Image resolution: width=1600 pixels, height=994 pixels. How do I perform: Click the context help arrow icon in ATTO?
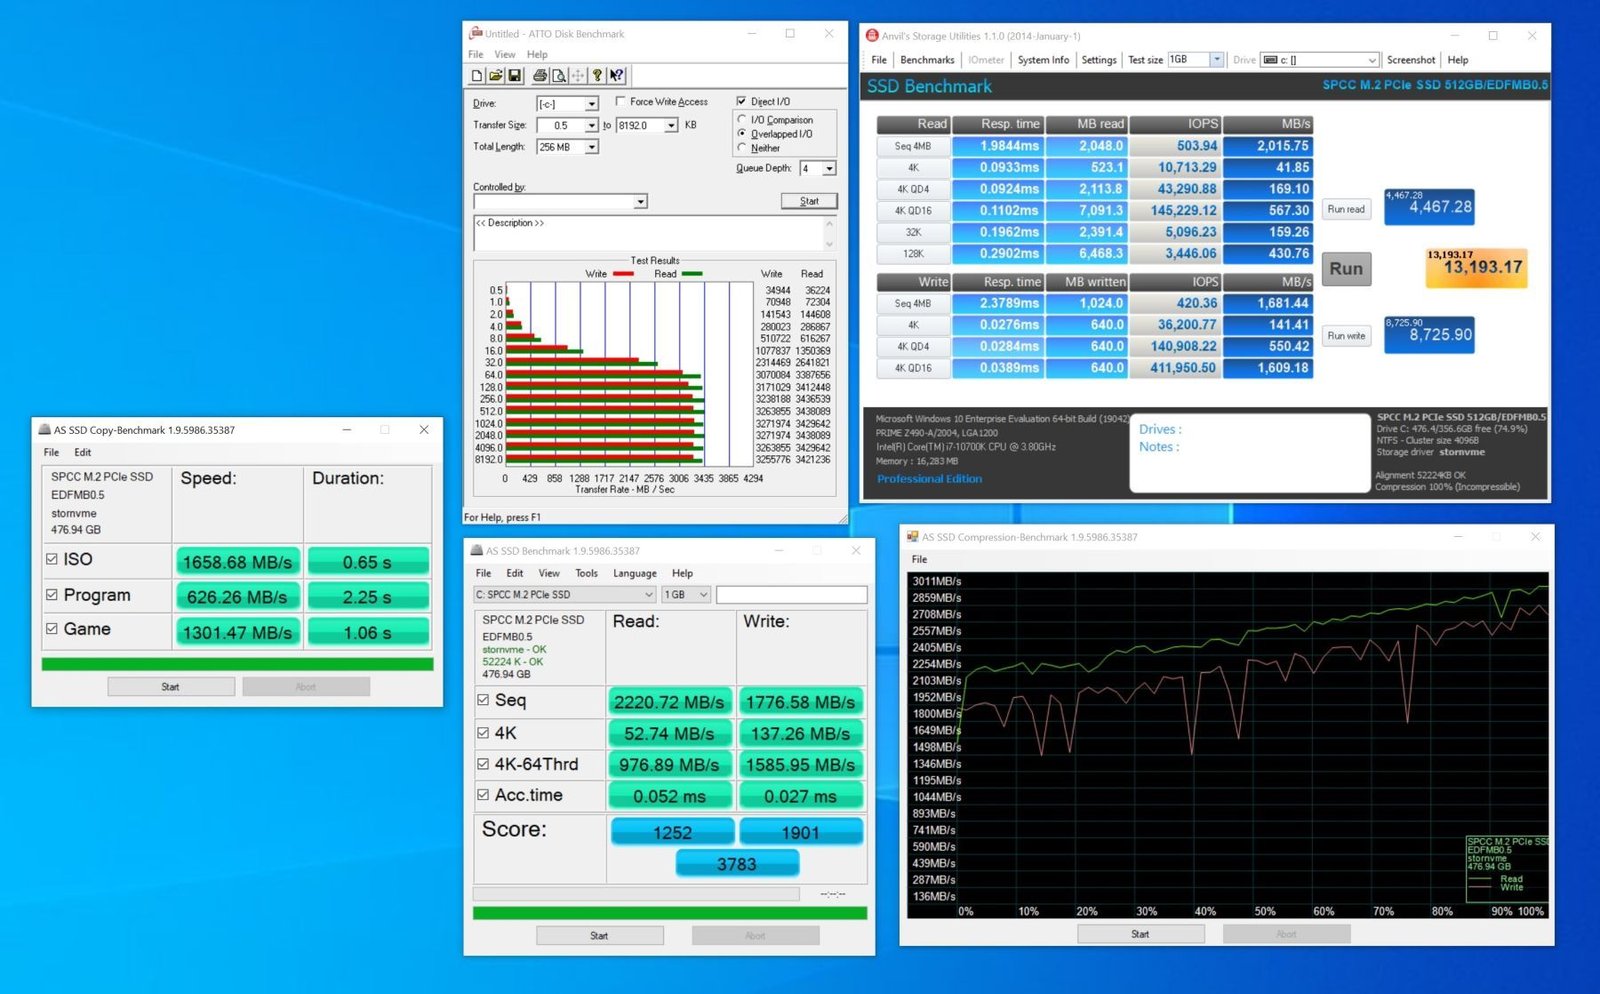pyautogui.click(x=617, y=76)
